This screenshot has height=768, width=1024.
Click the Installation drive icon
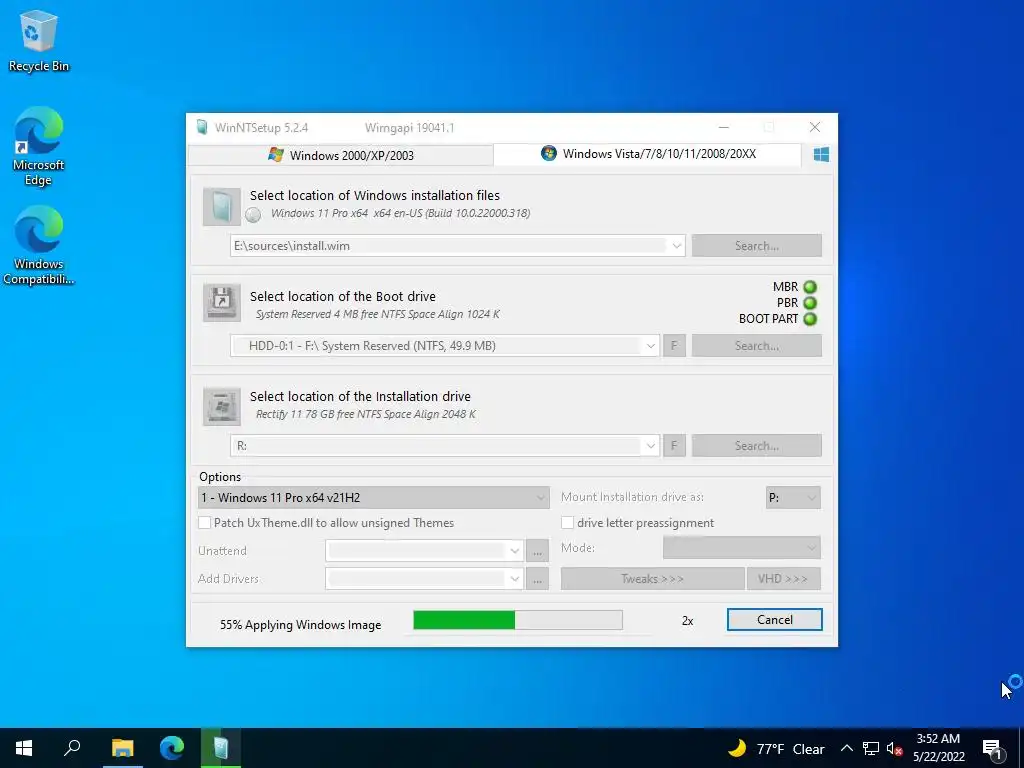click(x=222, y=406)
